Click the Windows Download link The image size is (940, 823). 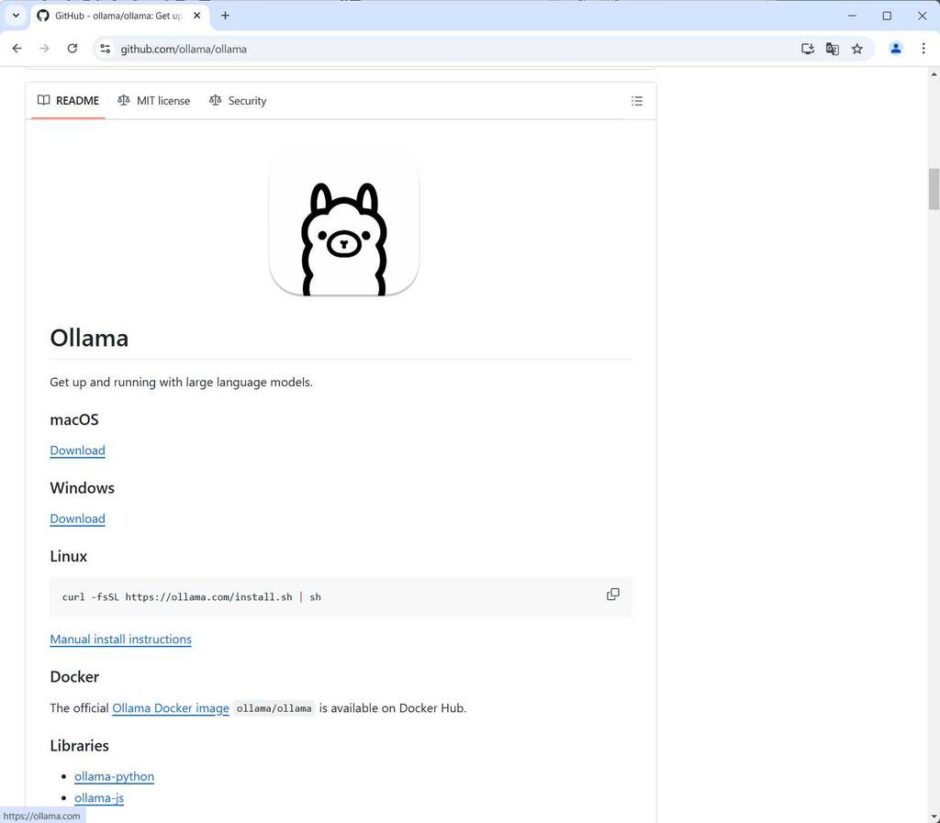click(x=77, y=519)
